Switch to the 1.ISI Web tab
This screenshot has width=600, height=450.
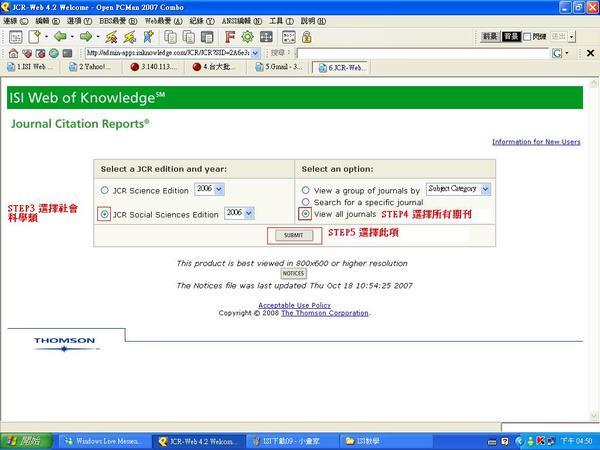pyautogui.click(x=31, y=67)
